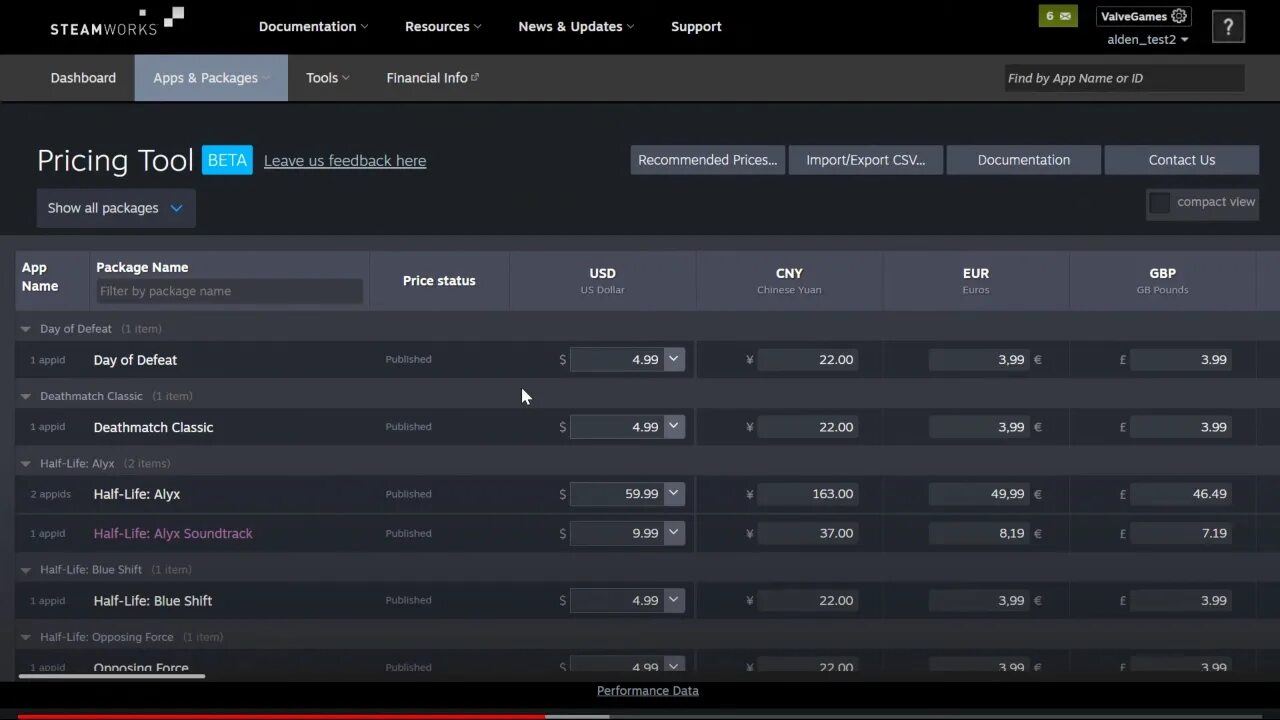Go to Support page

(x=696, y=27)
